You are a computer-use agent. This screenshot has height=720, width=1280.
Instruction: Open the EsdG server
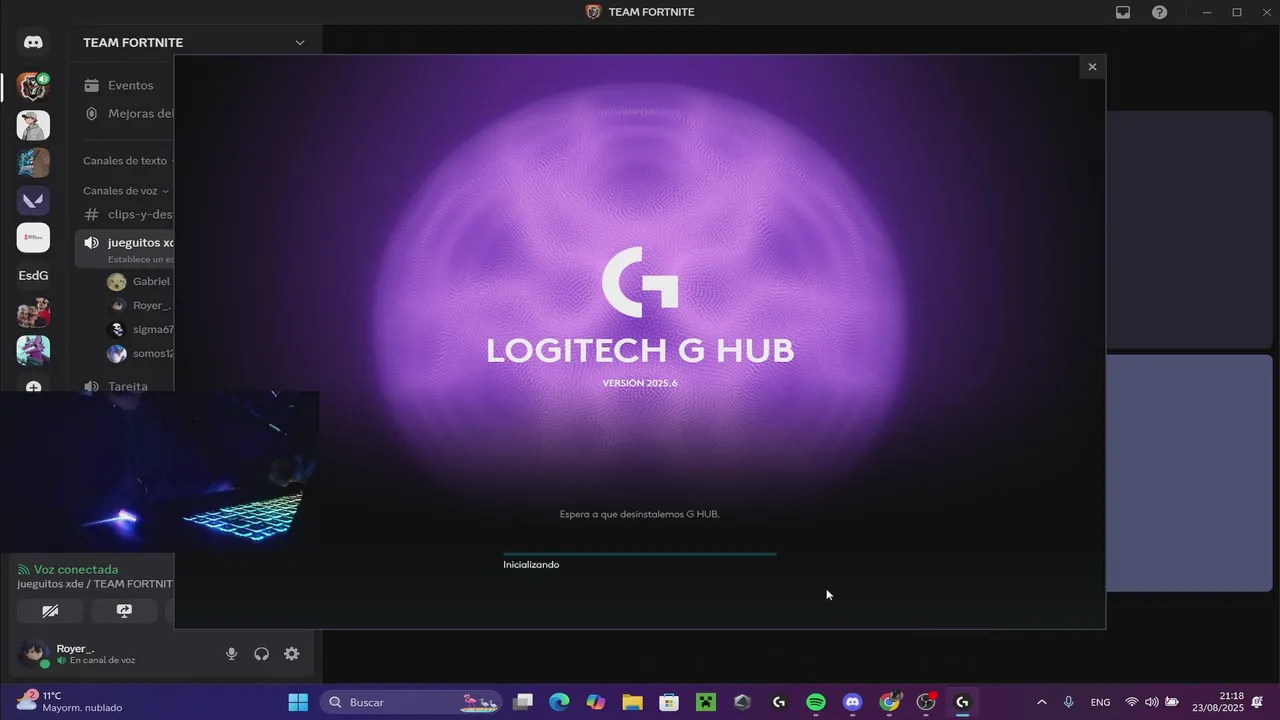[x=33, y=275]
